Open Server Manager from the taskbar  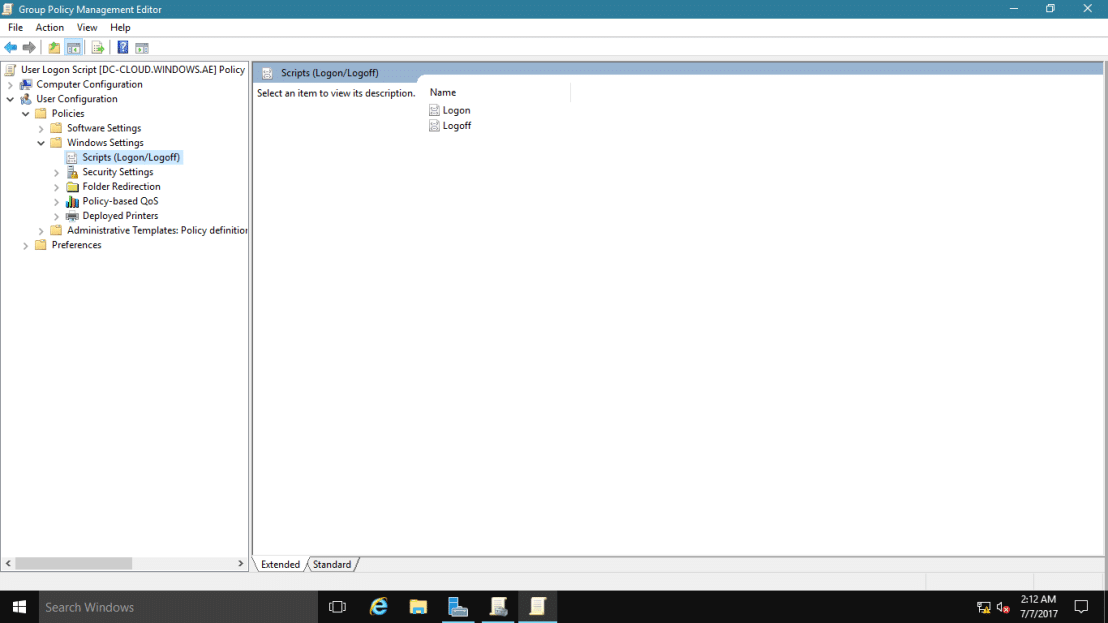click(x=458, y=607)
